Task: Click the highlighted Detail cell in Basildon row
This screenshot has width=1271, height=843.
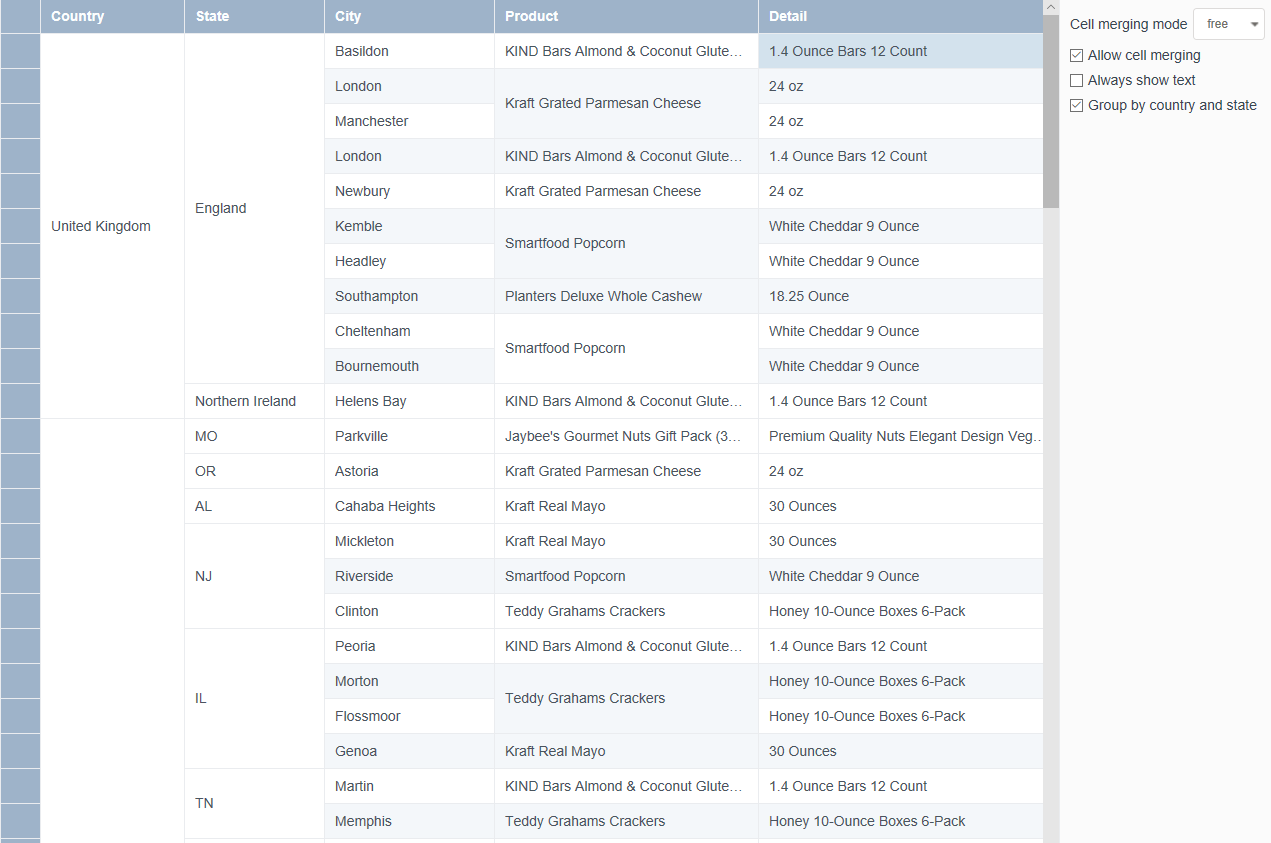Action: pos(900,51)
